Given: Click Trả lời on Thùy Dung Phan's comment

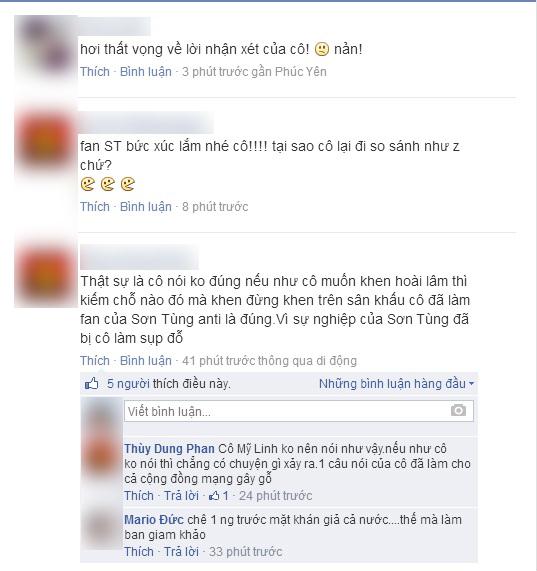Looking at the screenshot, I should point(181,496).
